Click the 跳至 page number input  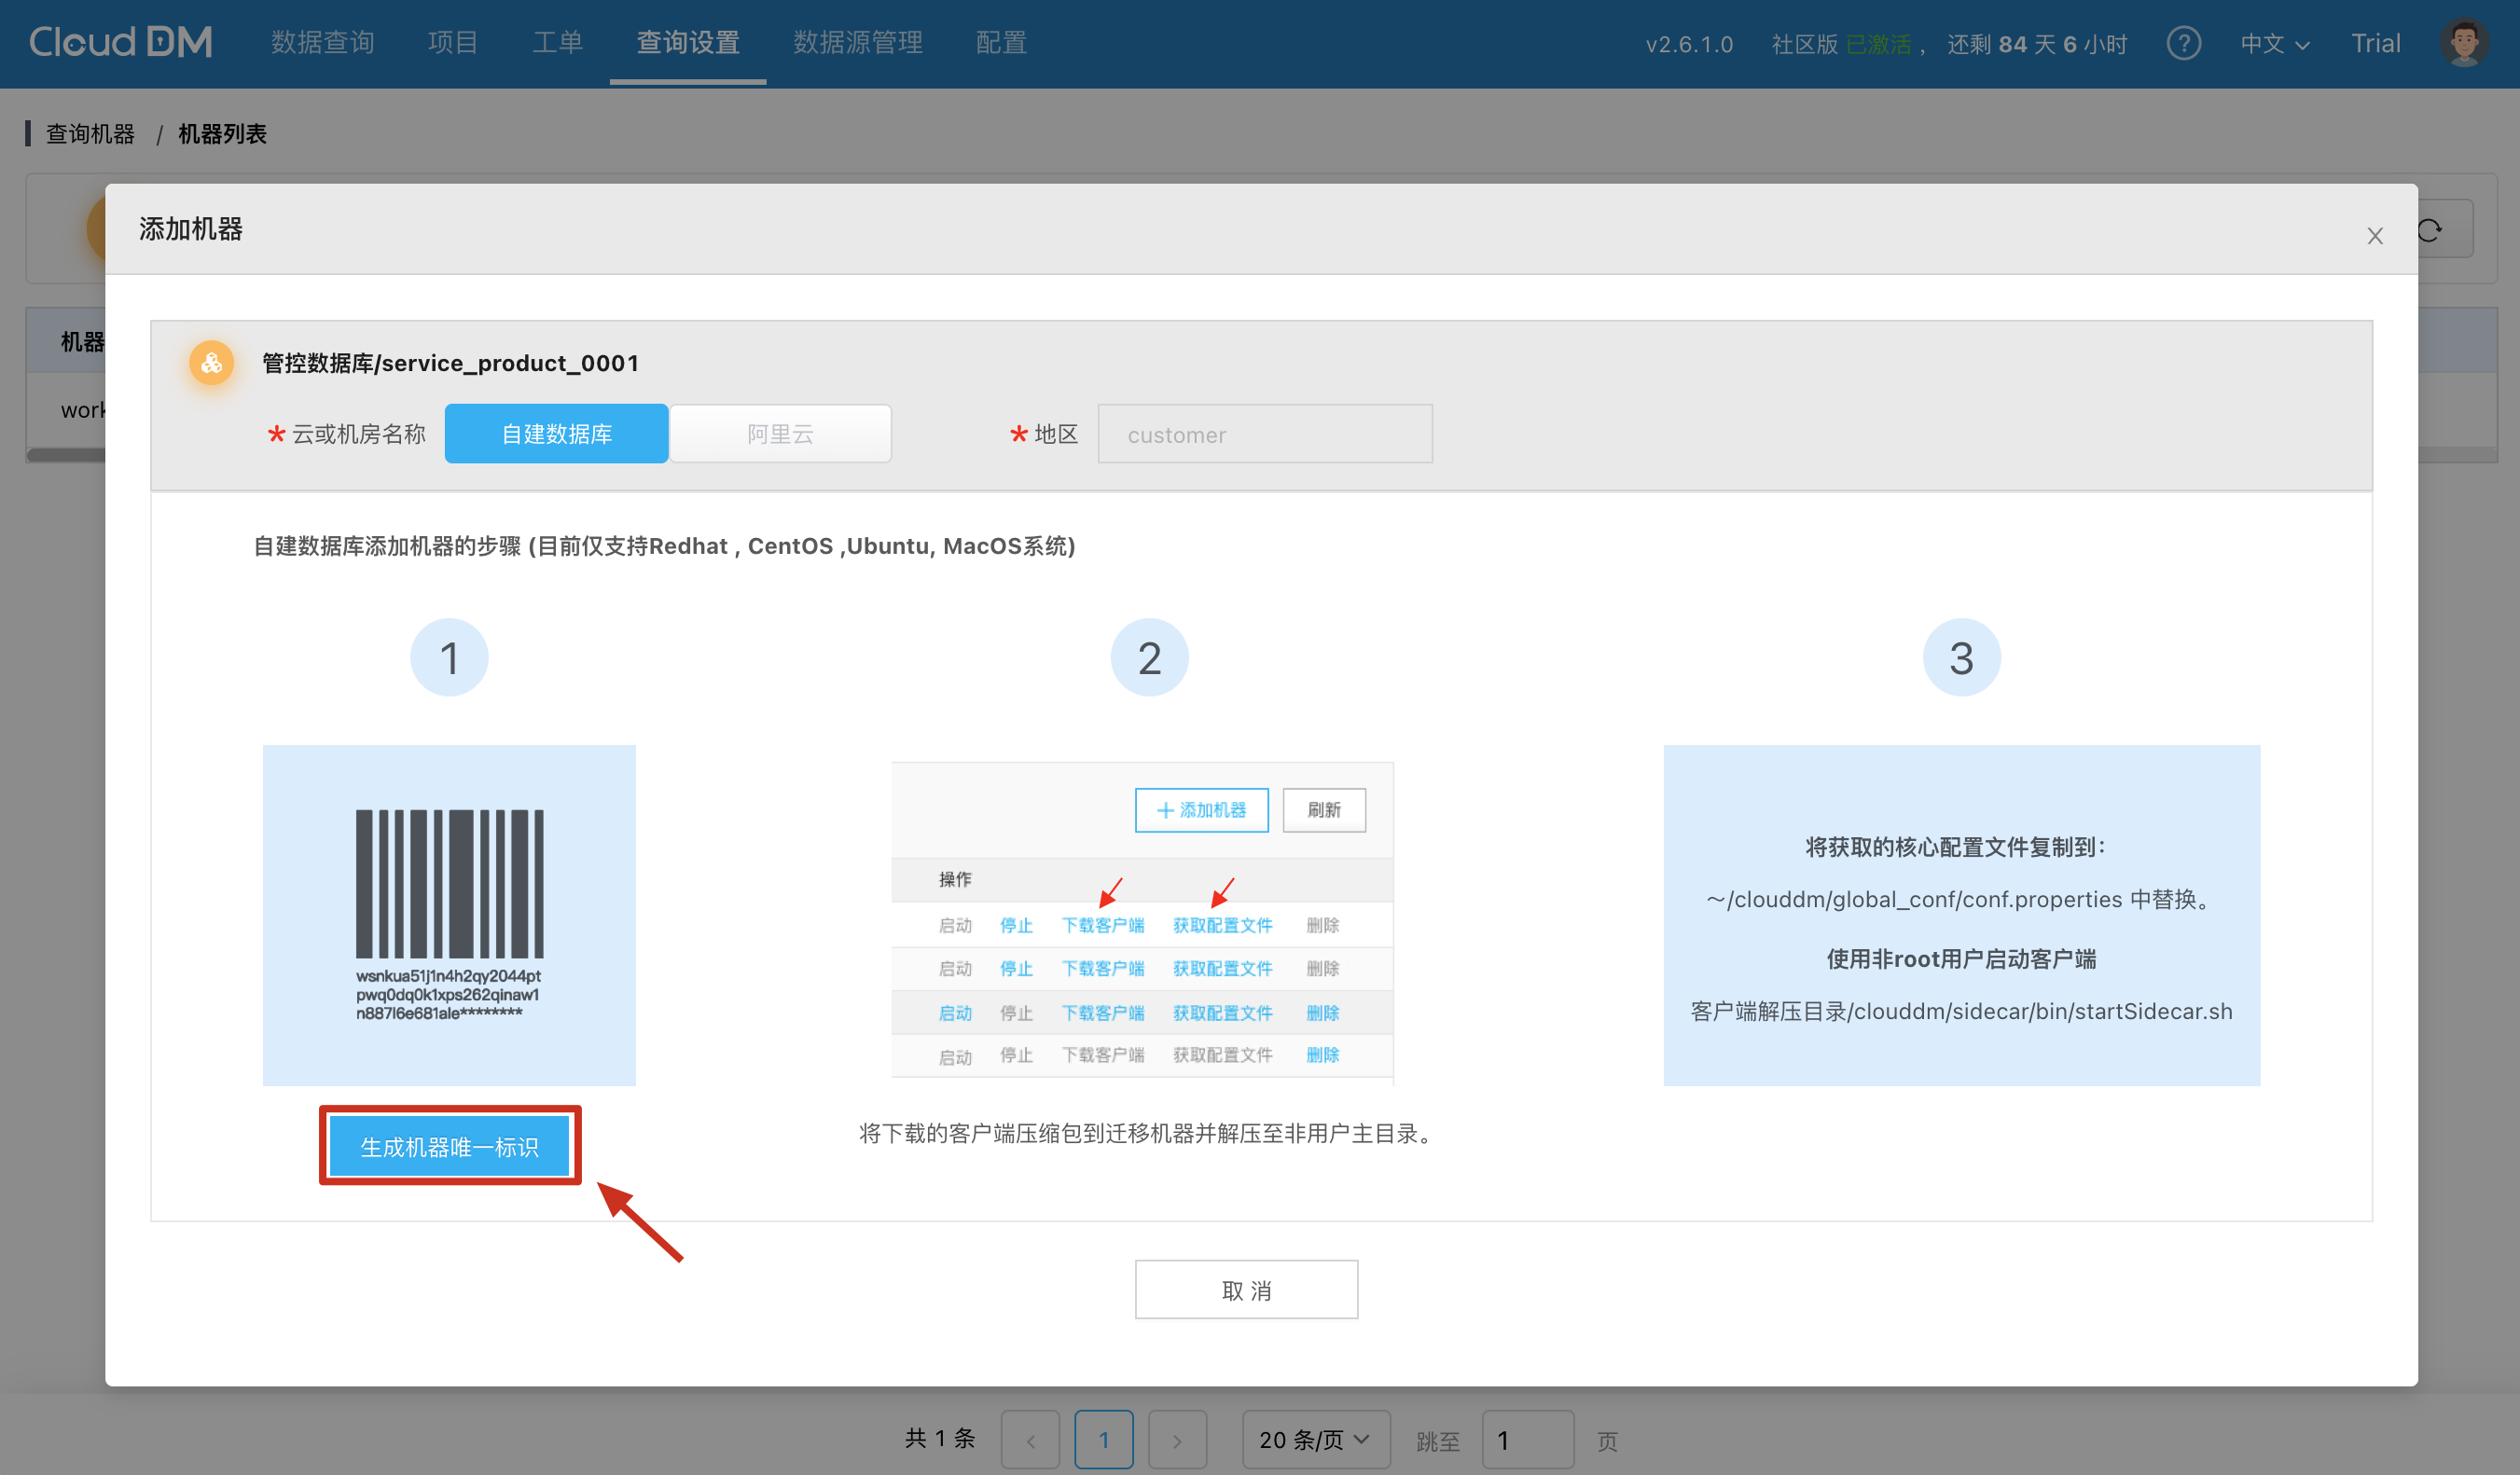[x=1526, y=1440]
